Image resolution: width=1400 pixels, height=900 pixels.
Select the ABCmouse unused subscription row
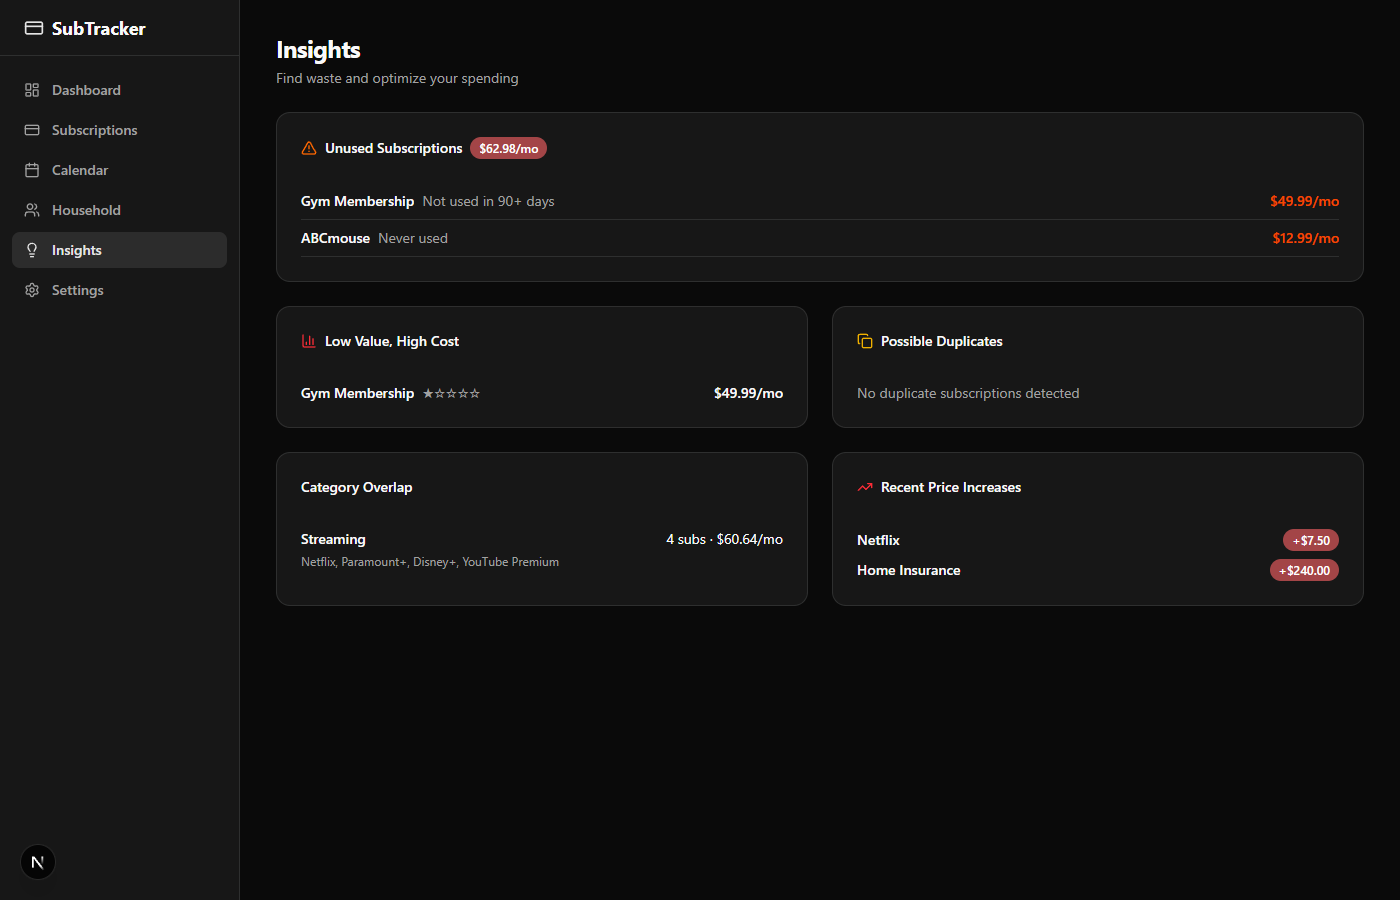click(x=819, y=238)
